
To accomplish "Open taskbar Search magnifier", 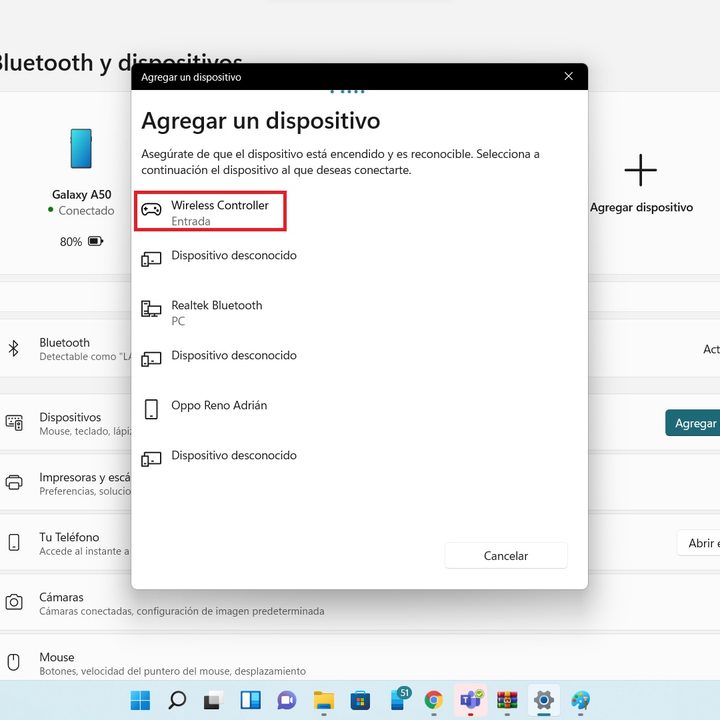I will coord(177,700).
